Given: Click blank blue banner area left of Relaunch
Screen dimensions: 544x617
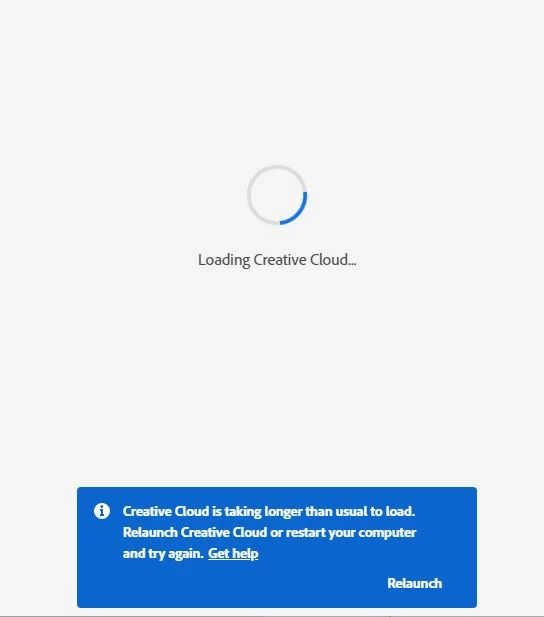Looking at the screenshot, I should pos(236,583).
